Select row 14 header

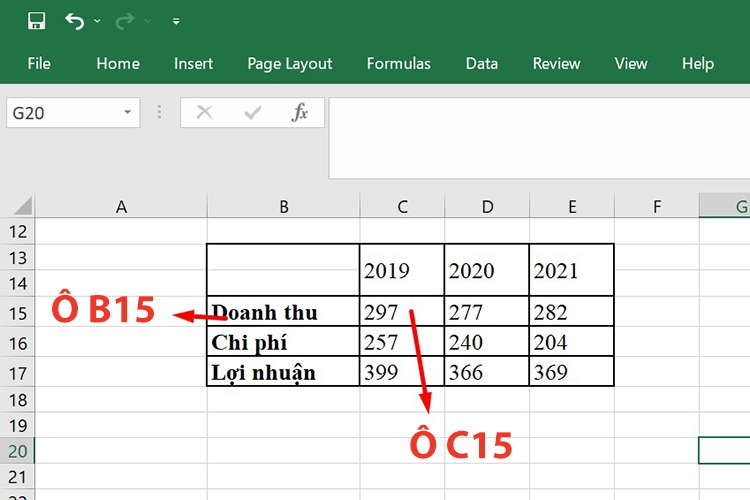(18, 284)
